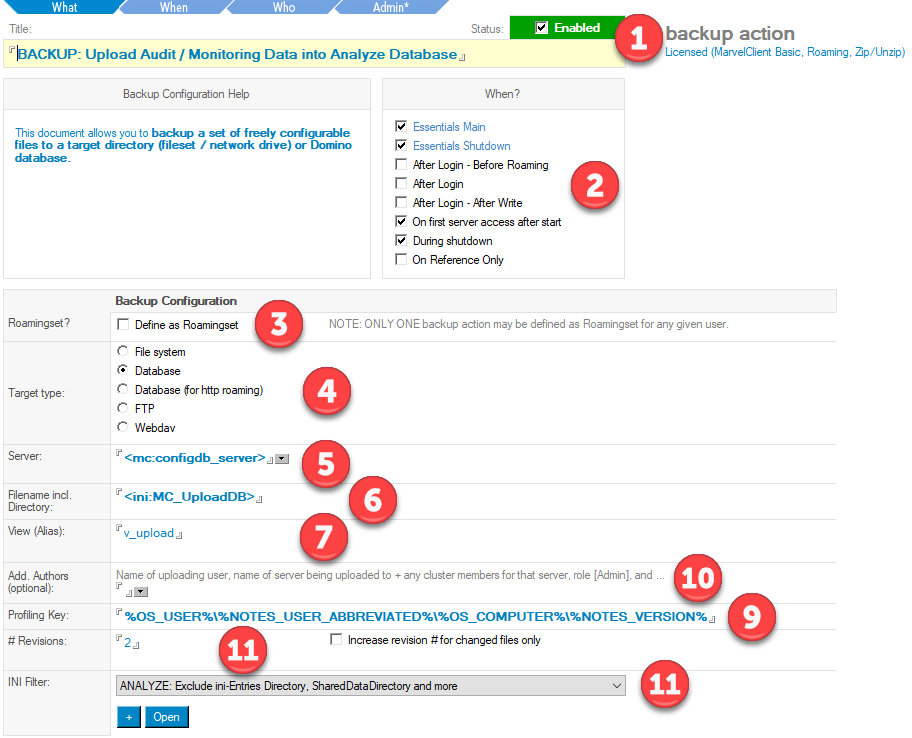Viewport: 912px width, 738px height.
Task: Click the Profiling Key field
Action: click(x=415, y=616)
